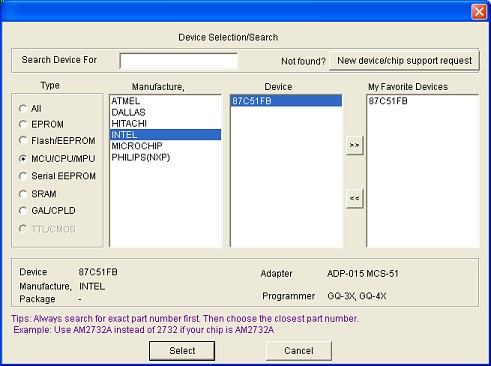The image size is (491, 366).
Task: Pick DALLAS from the manufacturer list
Action: (x=165, y=112)
